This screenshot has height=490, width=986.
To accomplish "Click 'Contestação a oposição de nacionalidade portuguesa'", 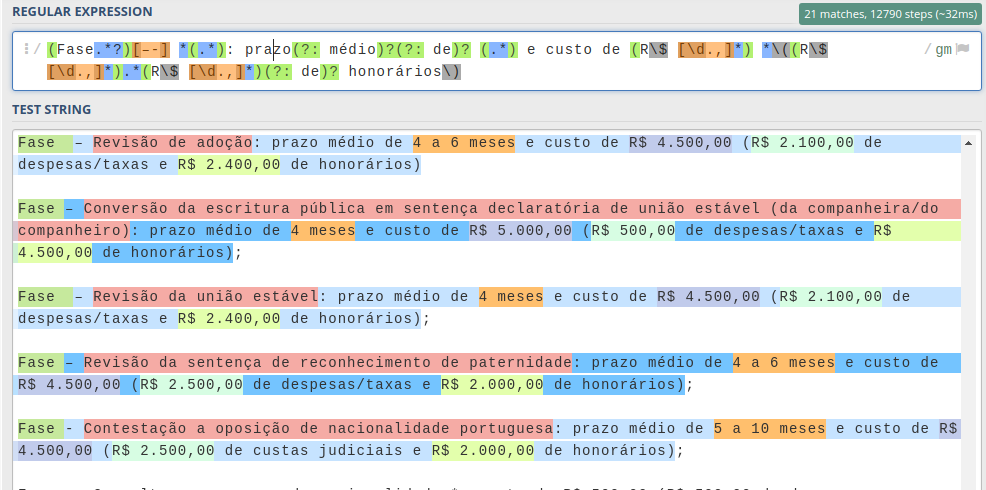I will 318,428.
